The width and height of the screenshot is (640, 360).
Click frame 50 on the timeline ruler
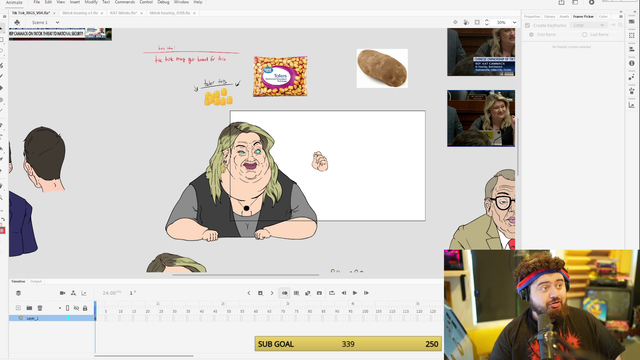pyautogui.click(x=229, y=311)
